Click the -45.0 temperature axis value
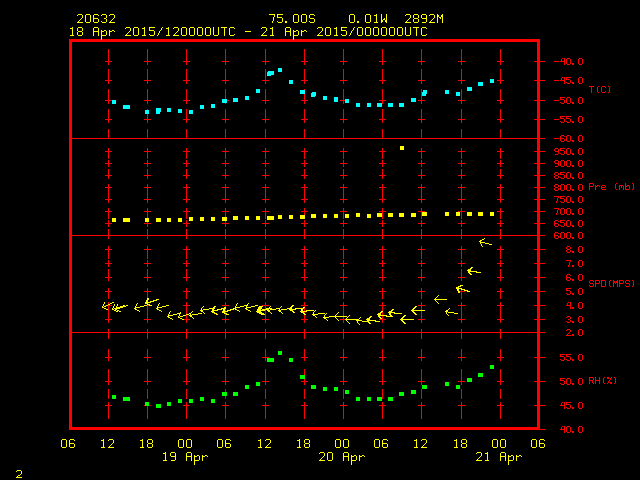Image resolution: width=640 pixels, height=480 pixels. (569, 81)
